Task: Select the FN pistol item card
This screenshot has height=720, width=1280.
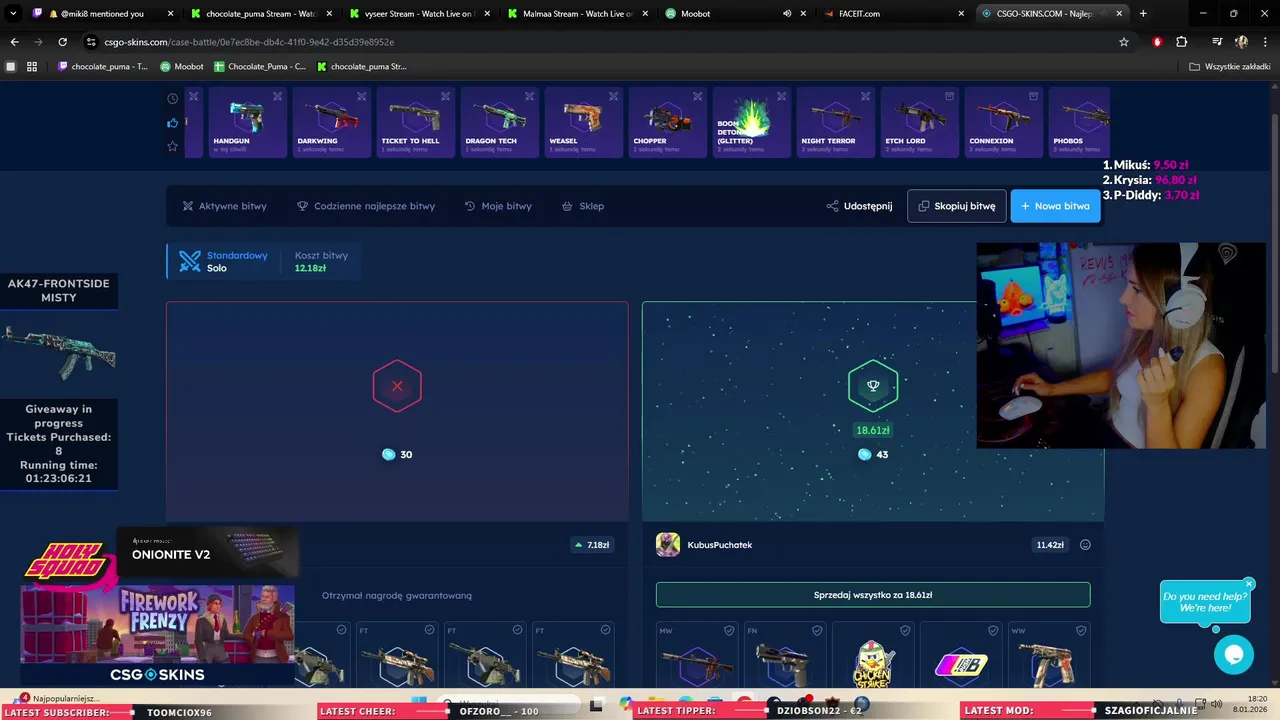Action: (785, 653)
